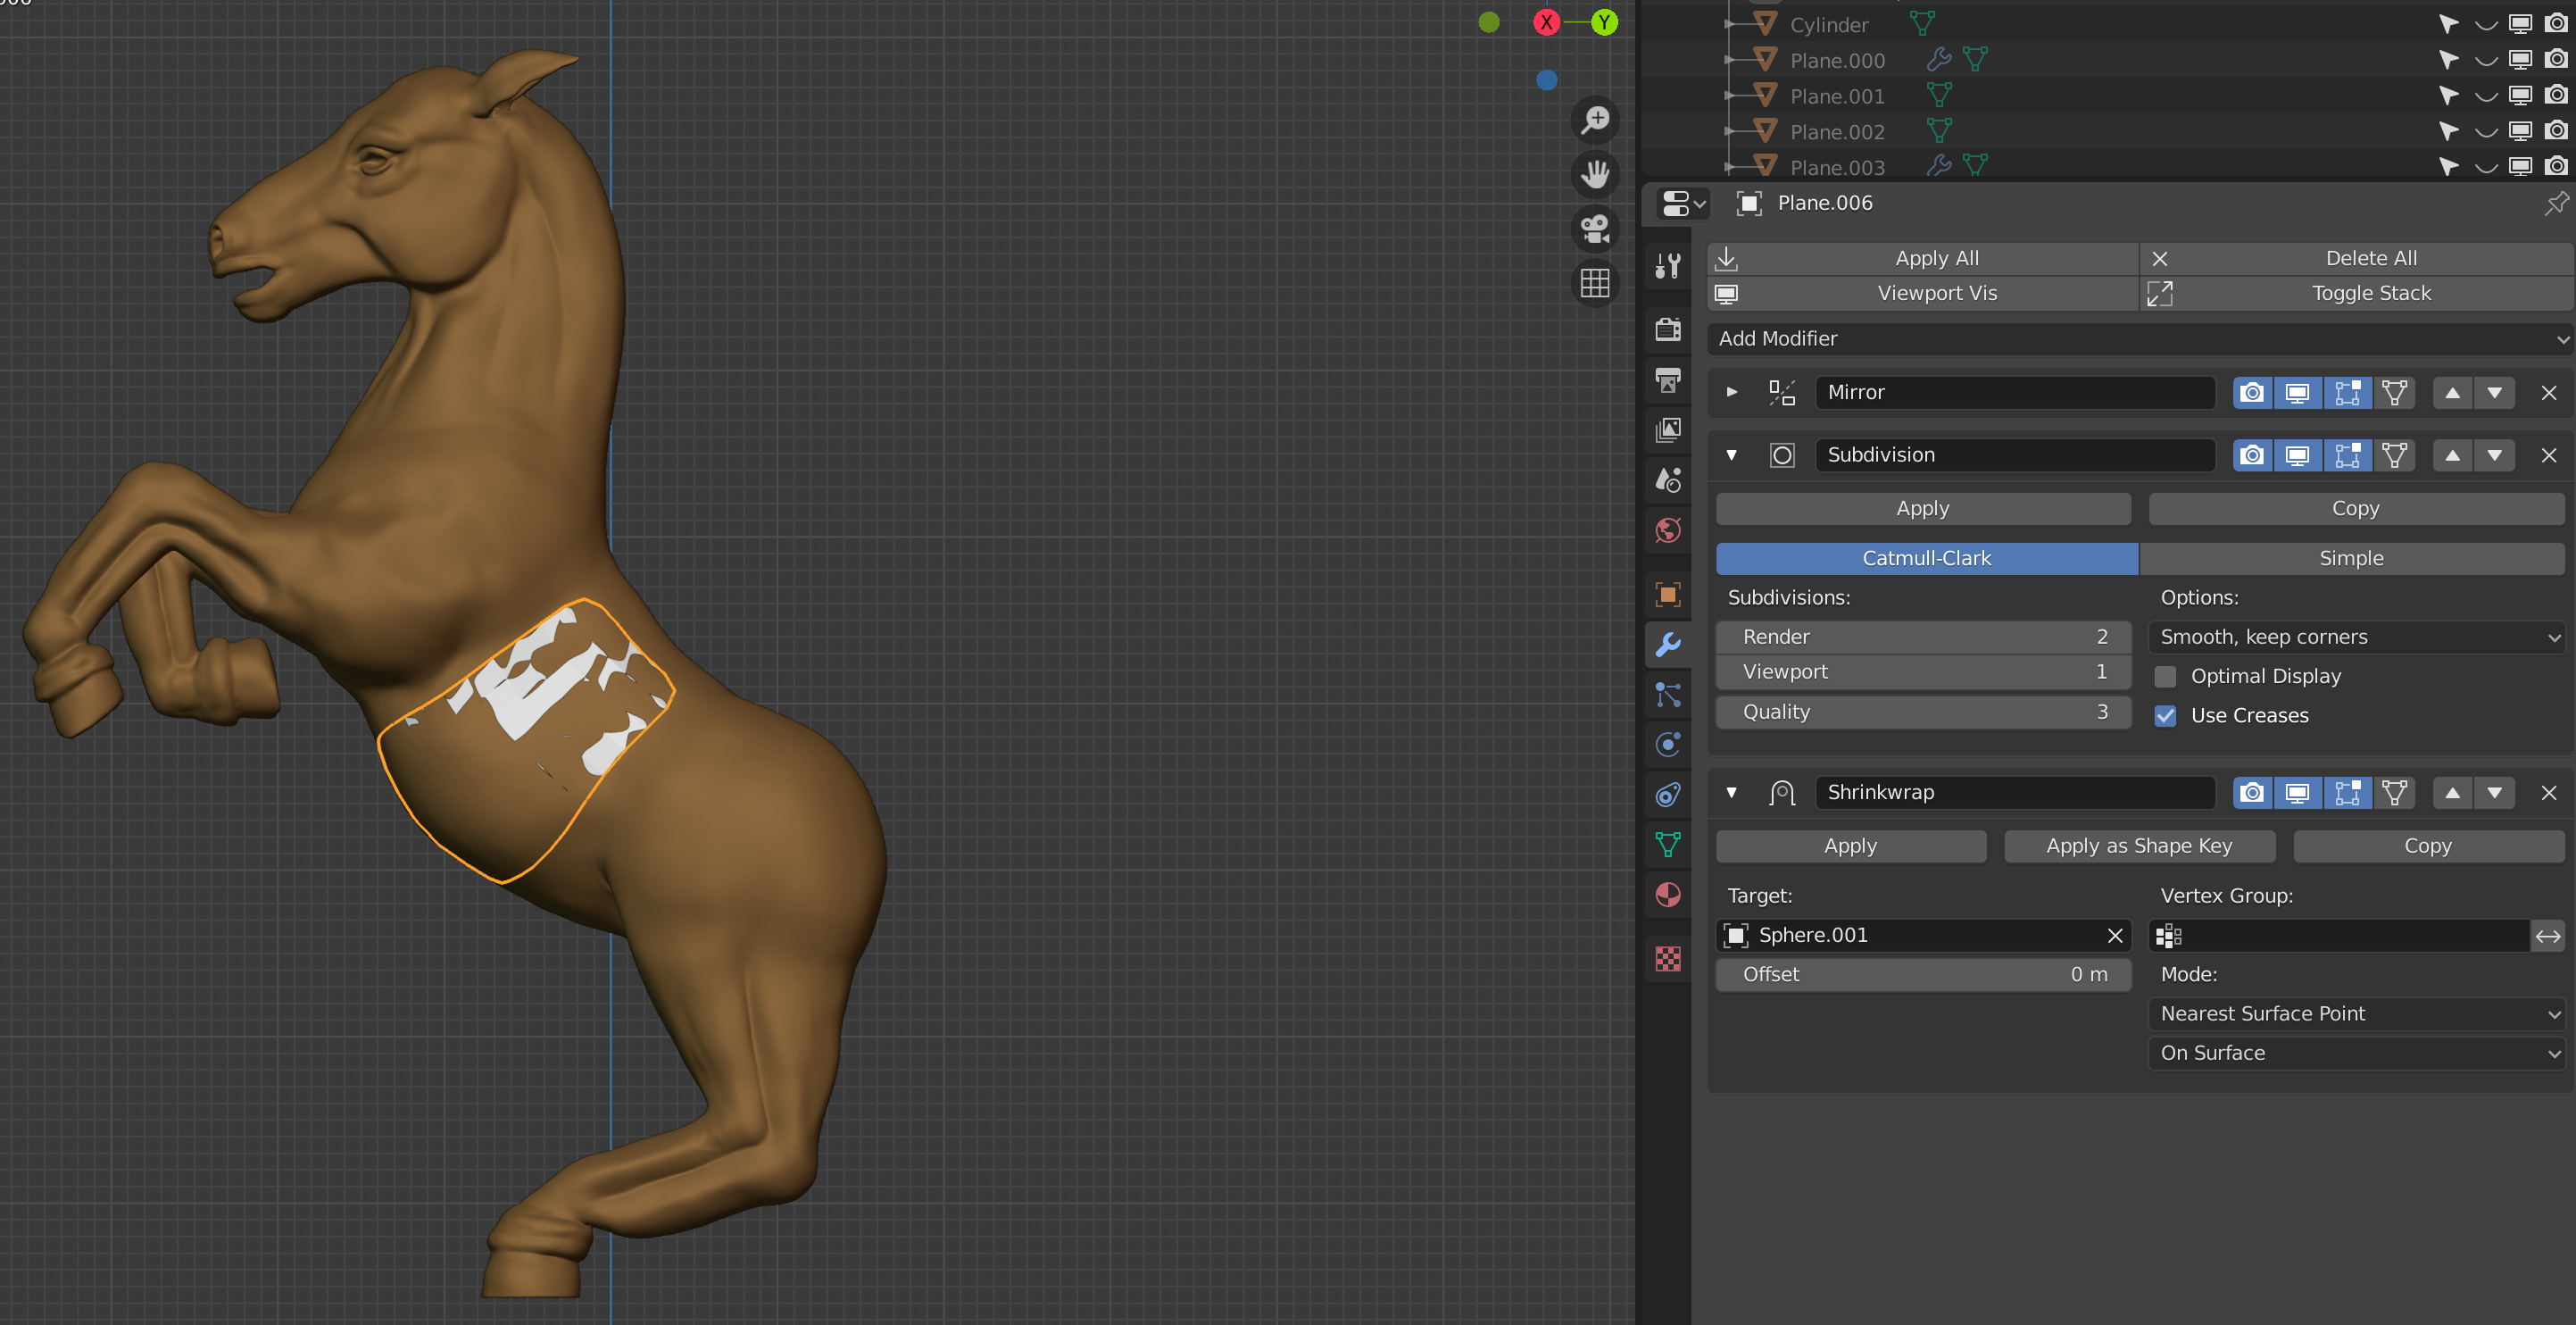Open the Nearest Surface Point mode dropdown

click(x=2356, y=1014)
